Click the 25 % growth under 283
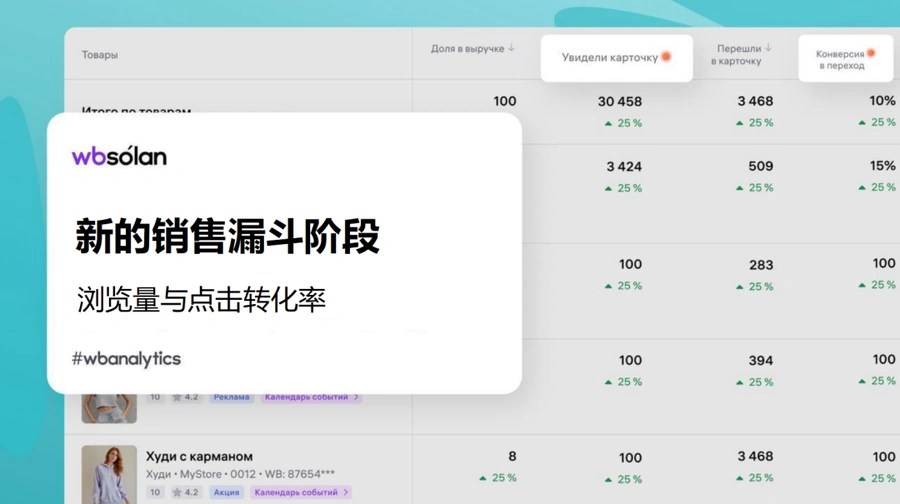The width and height of the screenshot is (900, 504). coord(755,286)
